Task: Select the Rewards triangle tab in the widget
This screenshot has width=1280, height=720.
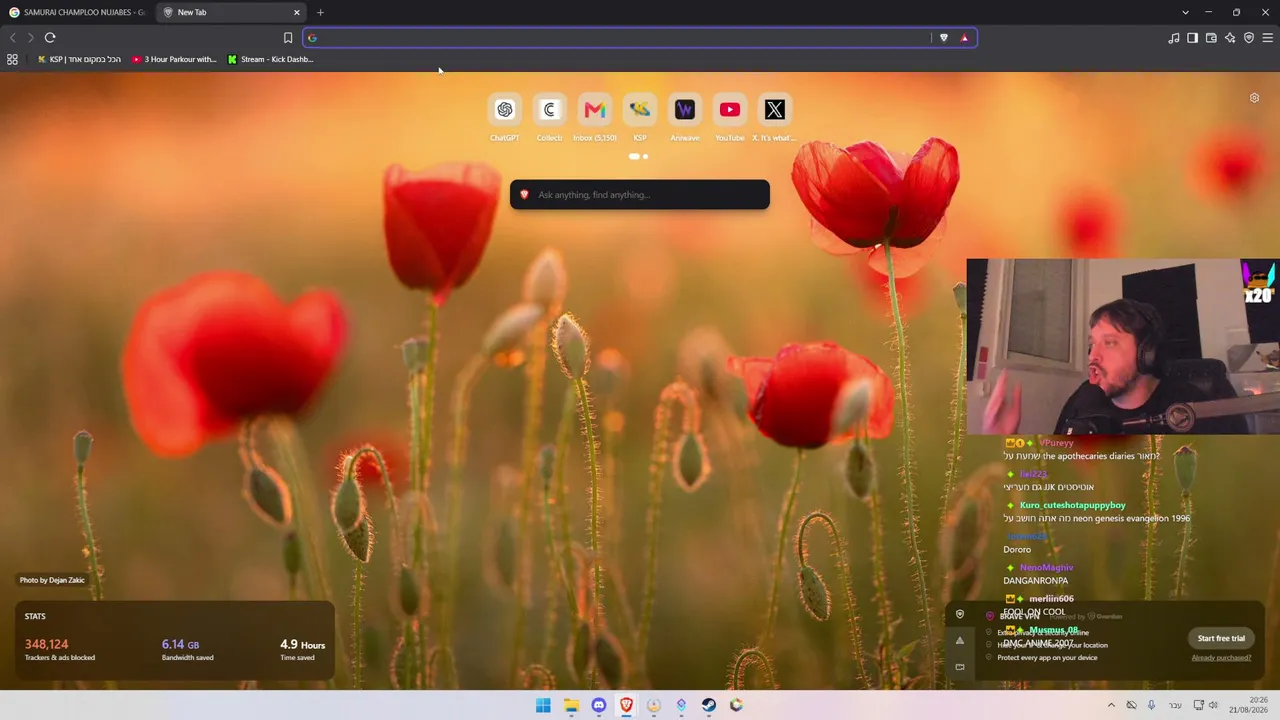Action: pos(960,640)
